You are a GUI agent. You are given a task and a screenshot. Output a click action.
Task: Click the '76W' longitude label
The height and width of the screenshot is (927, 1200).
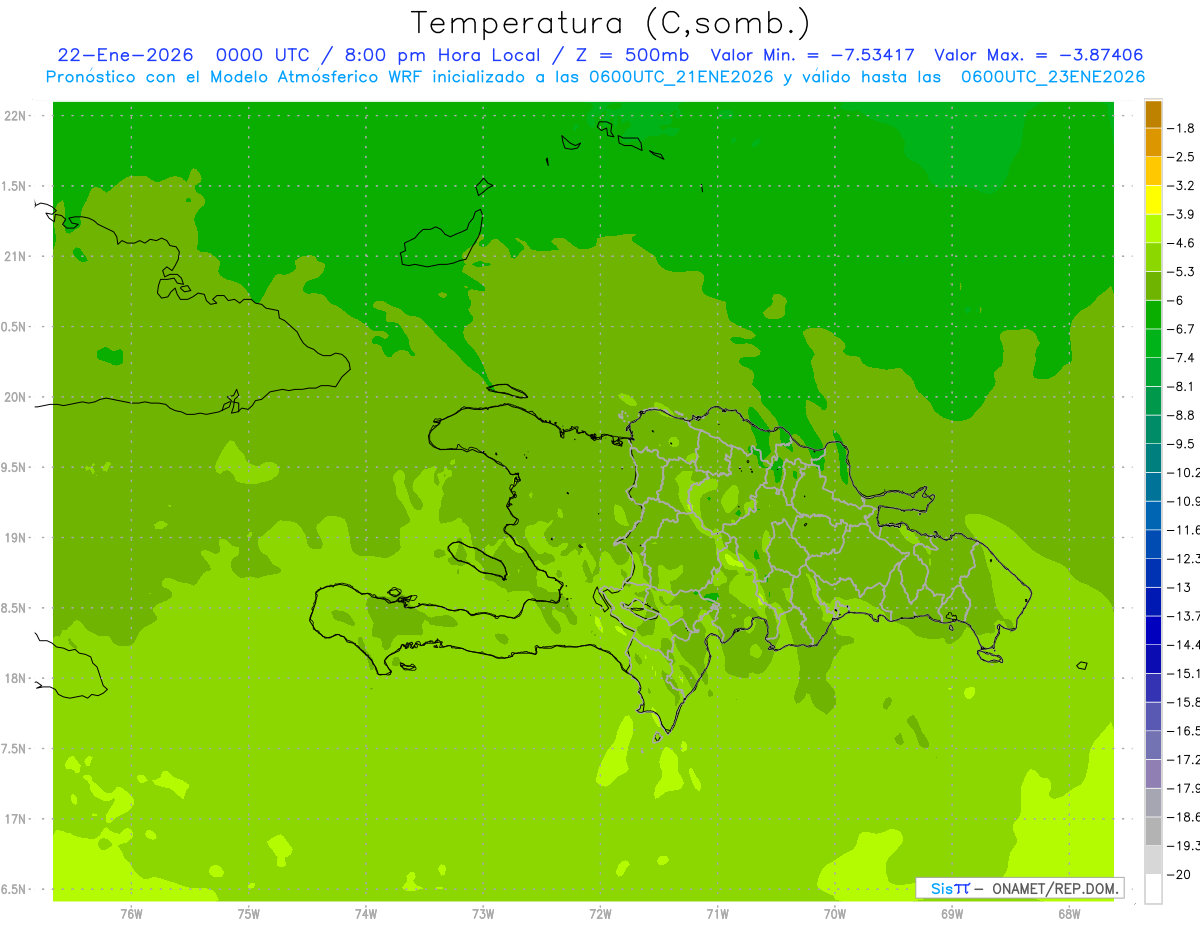pyautogui.click(x=131, y=913)
